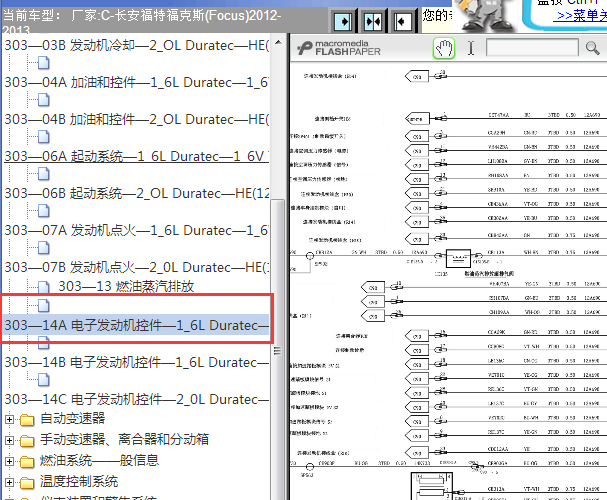Click the tree panel vertical scrollbar thumb
This screenshot has width=607, height=500.
[278, 350]
